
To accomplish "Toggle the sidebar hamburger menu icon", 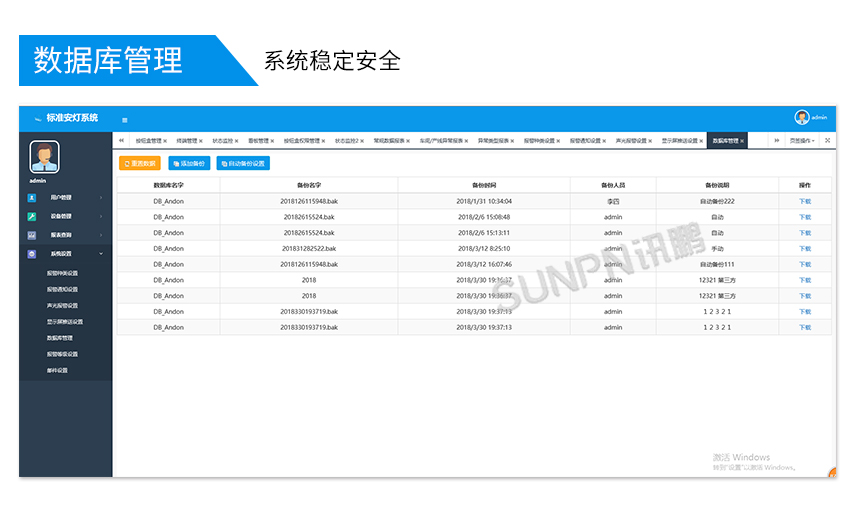I will tap(125, 120).
